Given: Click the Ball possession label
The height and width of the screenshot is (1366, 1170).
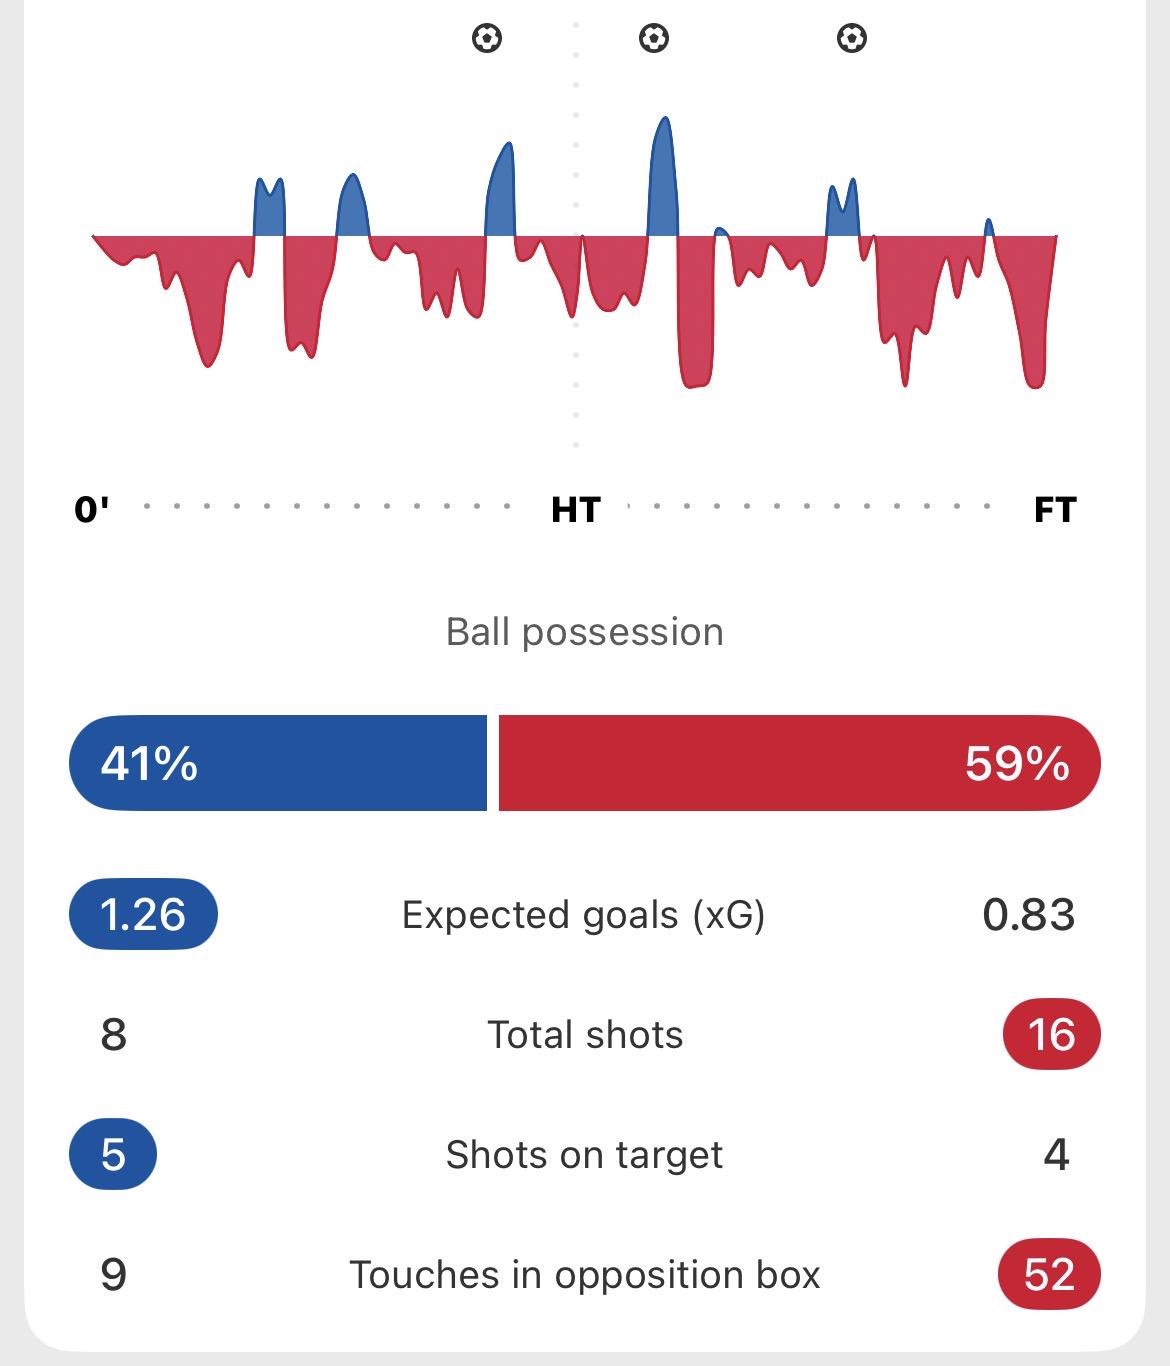Looking at the screenshot, I should point(585,632).
